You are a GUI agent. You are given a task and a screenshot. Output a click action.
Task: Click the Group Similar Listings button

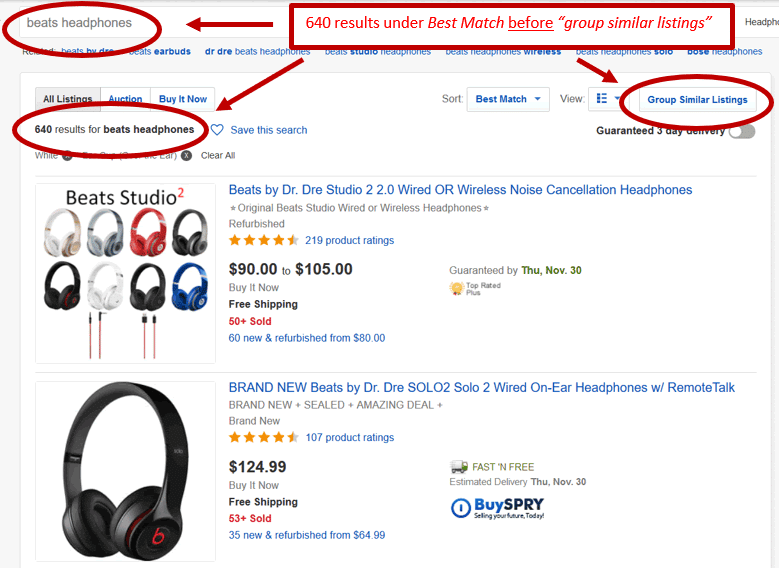click(x=697, y=99)
